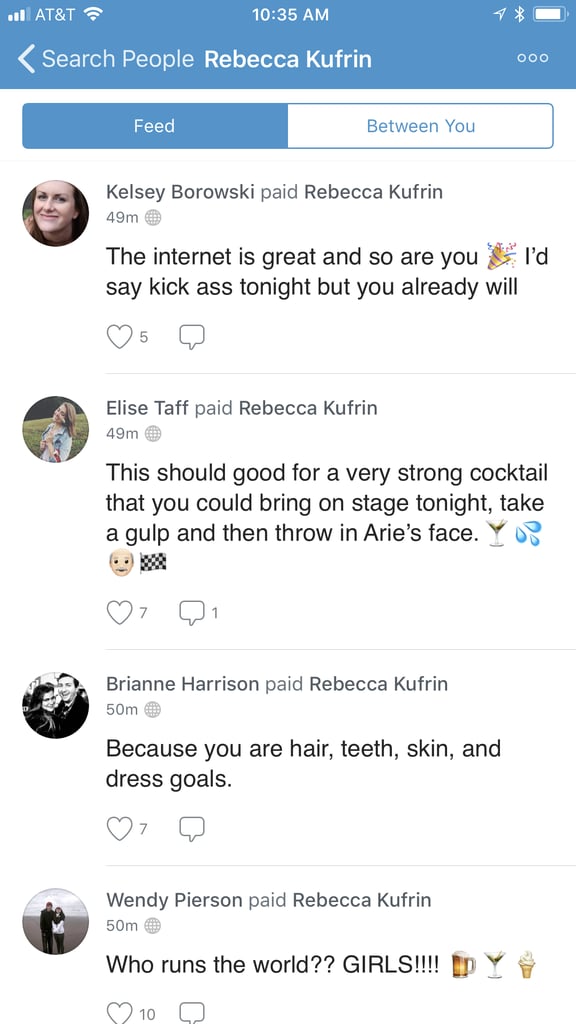This screenshot has width=576, height=1024.
Task: Tap Wendy Pierson's name link
Action: [174, 900]
